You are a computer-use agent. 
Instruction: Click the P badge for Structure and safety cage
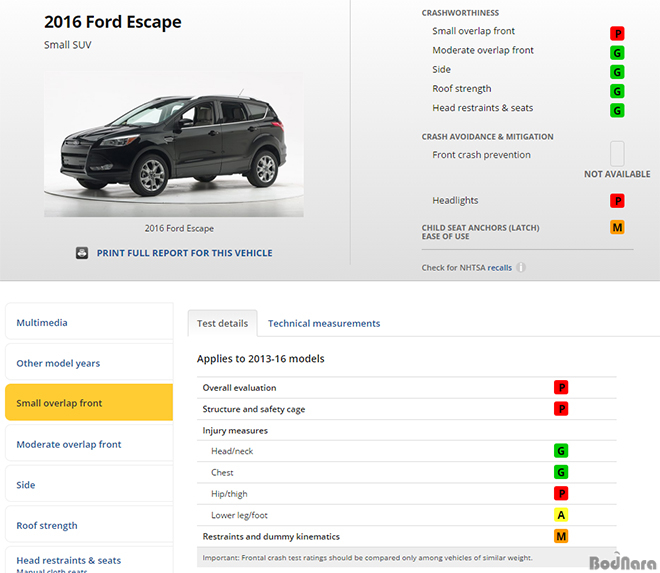click(x=561, y=409)
